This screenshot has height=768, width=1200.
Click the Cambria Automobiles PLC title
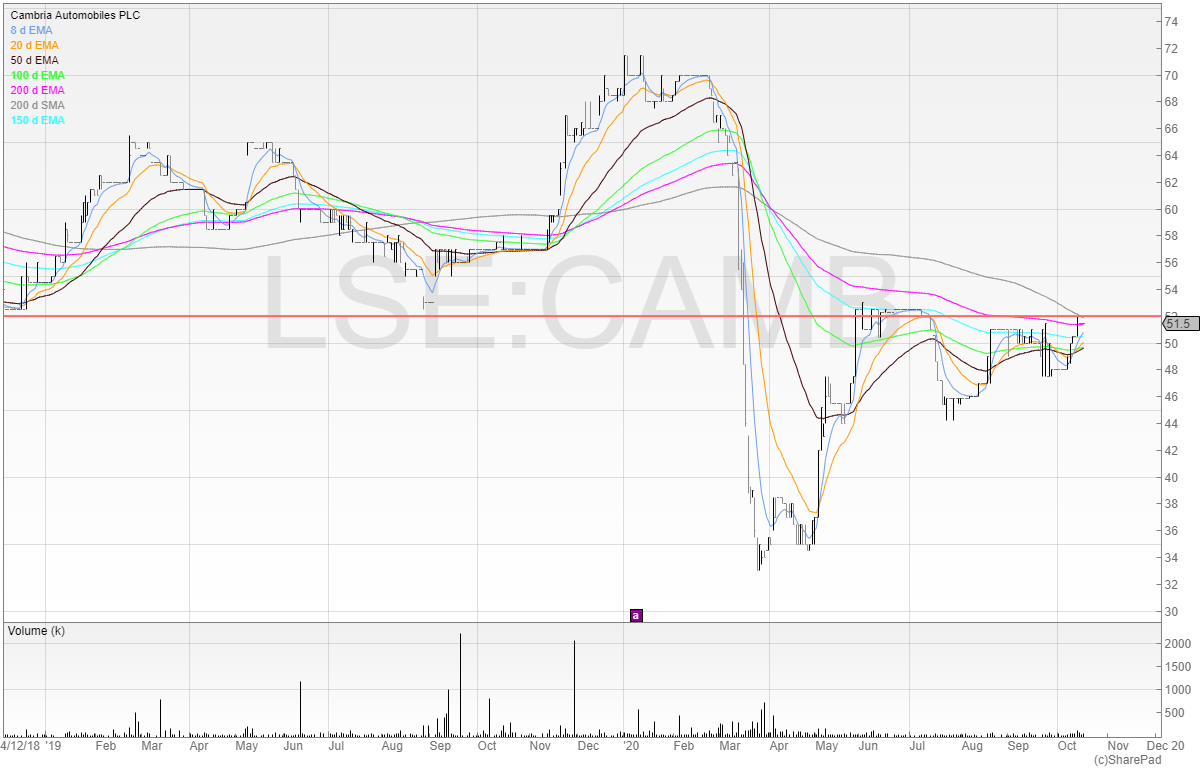click(75, 15)
